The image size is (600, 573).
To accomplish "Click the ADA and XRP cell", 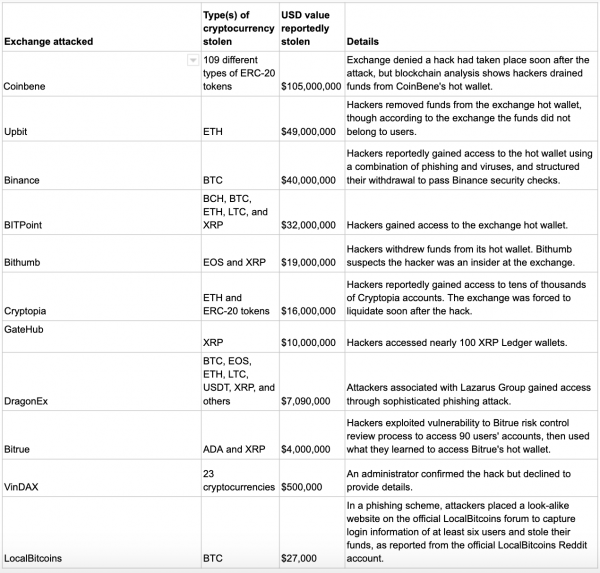I will [x=240, y=435].
